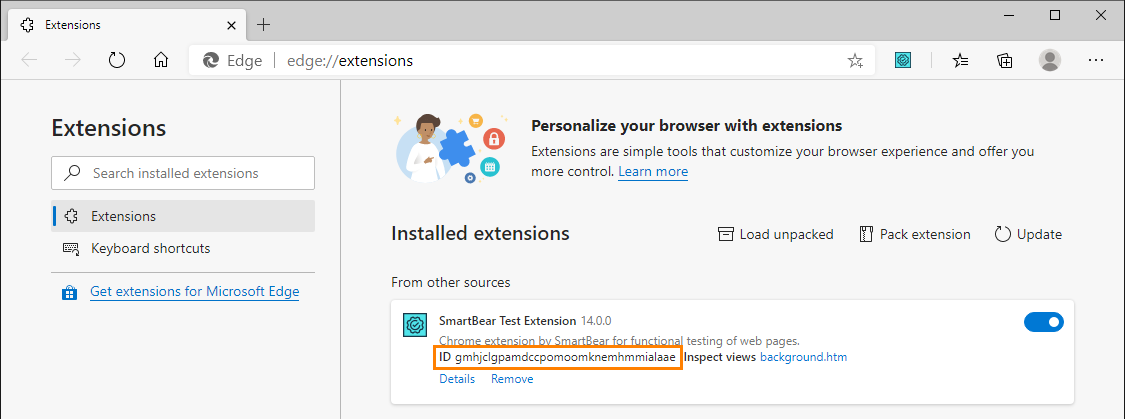Open the Favorites list icon
The height and width of the screenshot is (419, 1125).
click(x=961, y=61)
